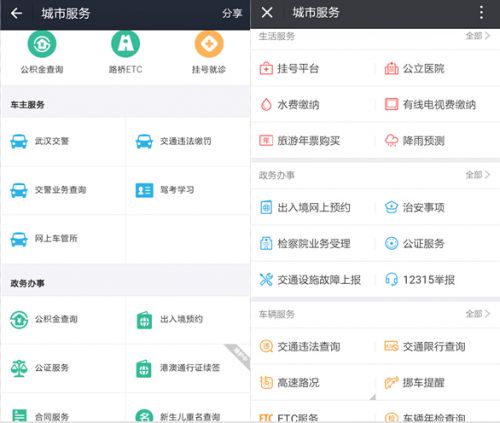Open the 路桥ETC round icon

[x=125, y=44]
